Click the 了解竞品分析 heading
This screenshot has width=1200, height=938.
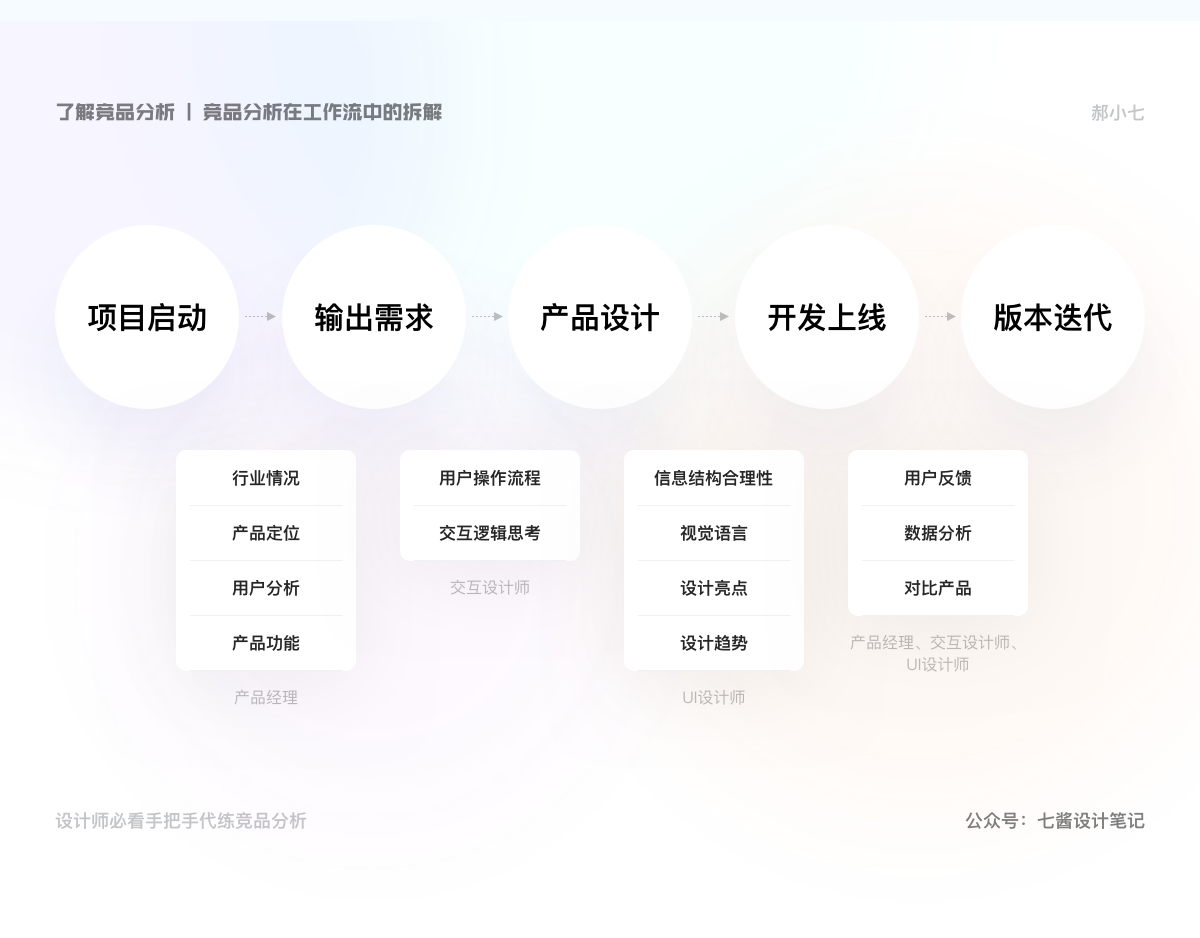(115, 112)
